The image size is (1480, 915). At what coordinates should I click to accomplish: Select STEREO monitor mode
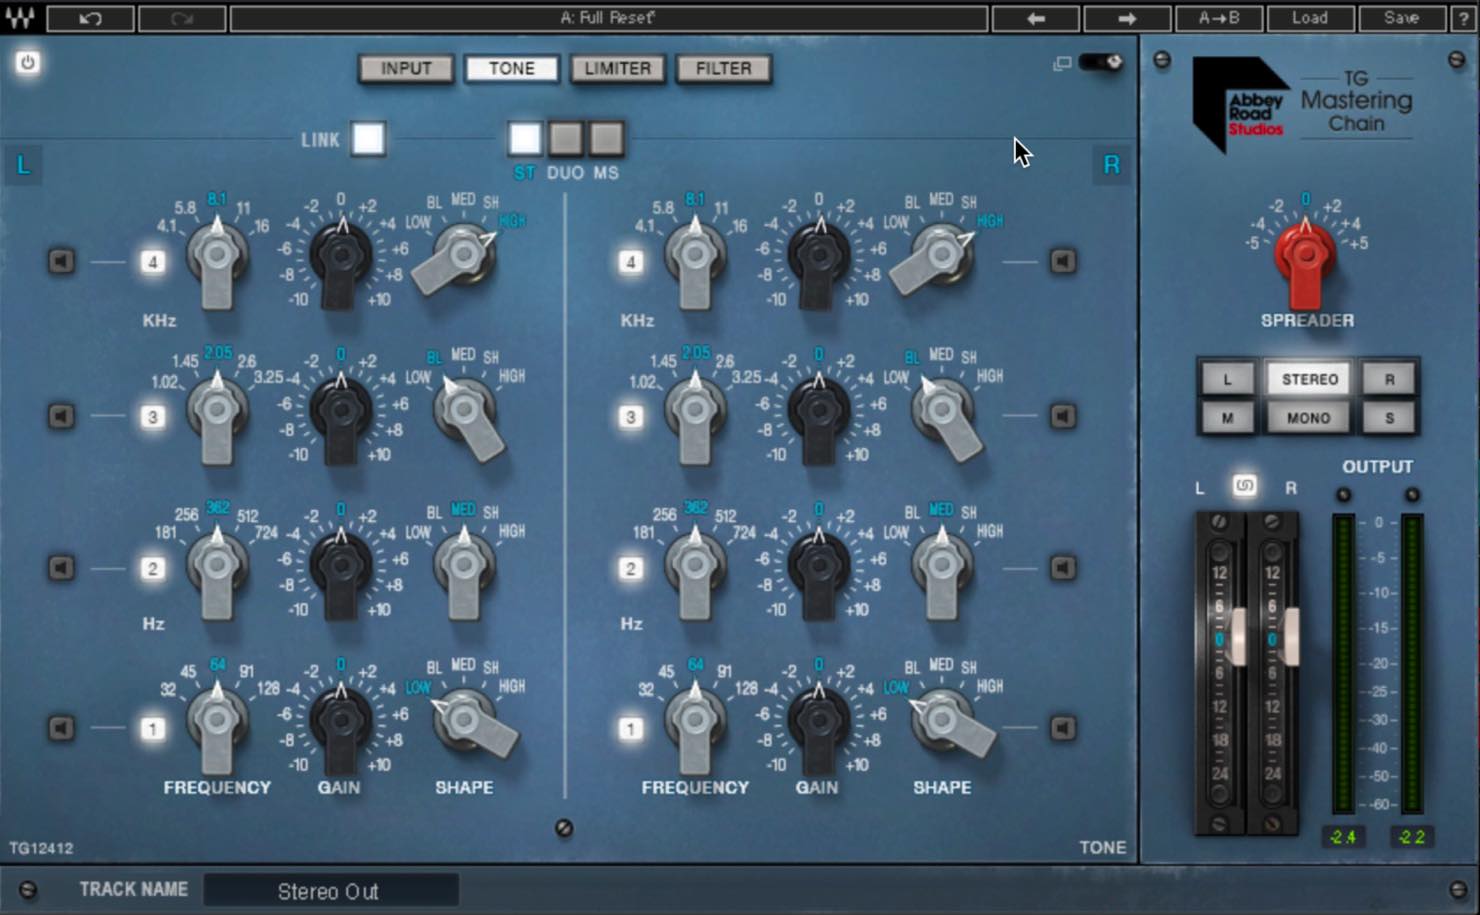1309,379
